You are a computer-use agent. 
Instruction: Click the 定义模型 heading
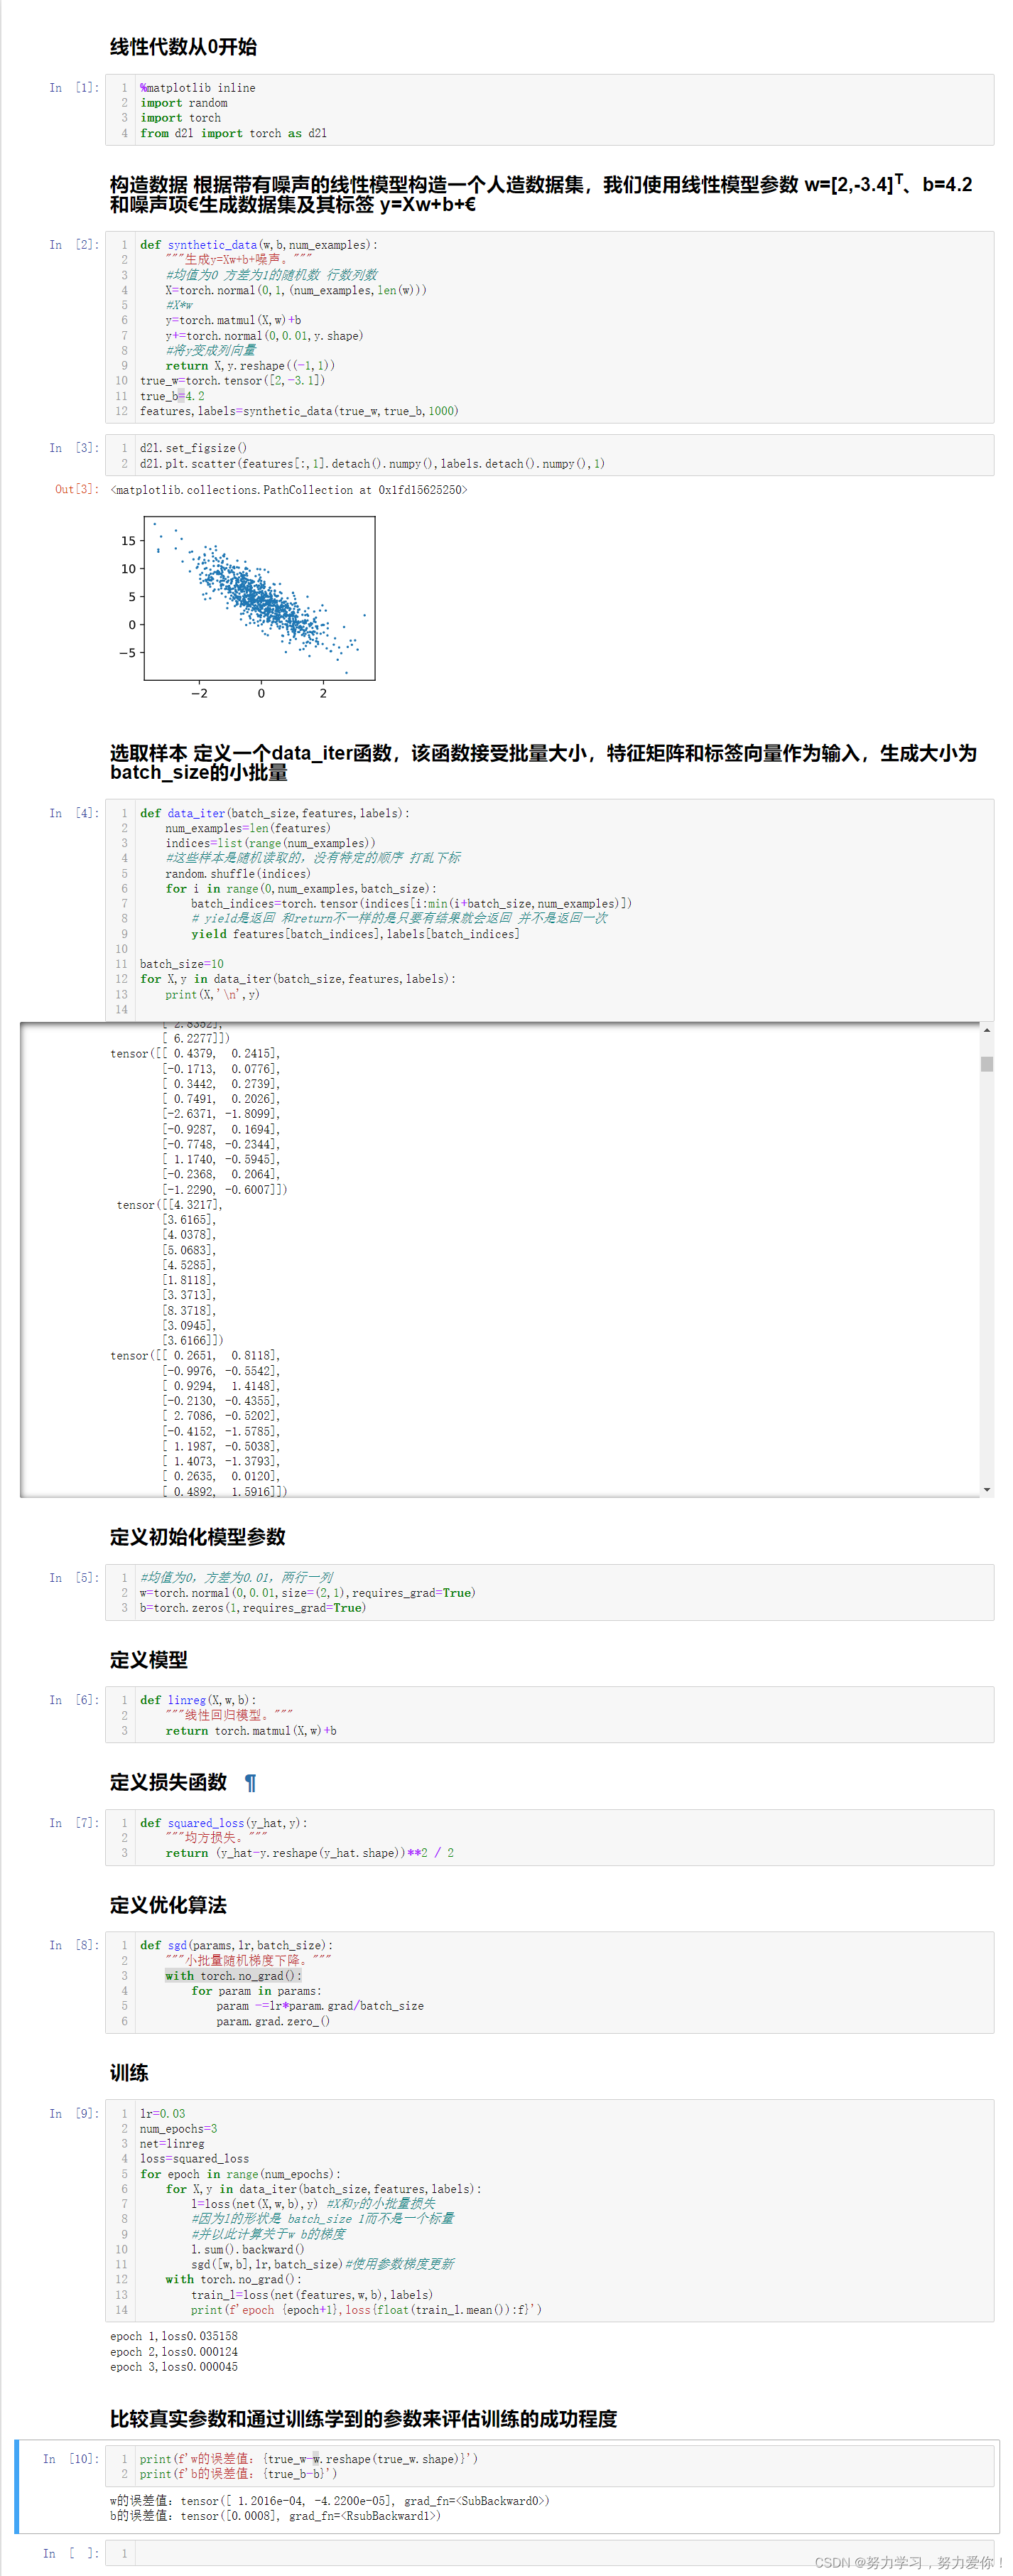click(x=149, y=1659)
